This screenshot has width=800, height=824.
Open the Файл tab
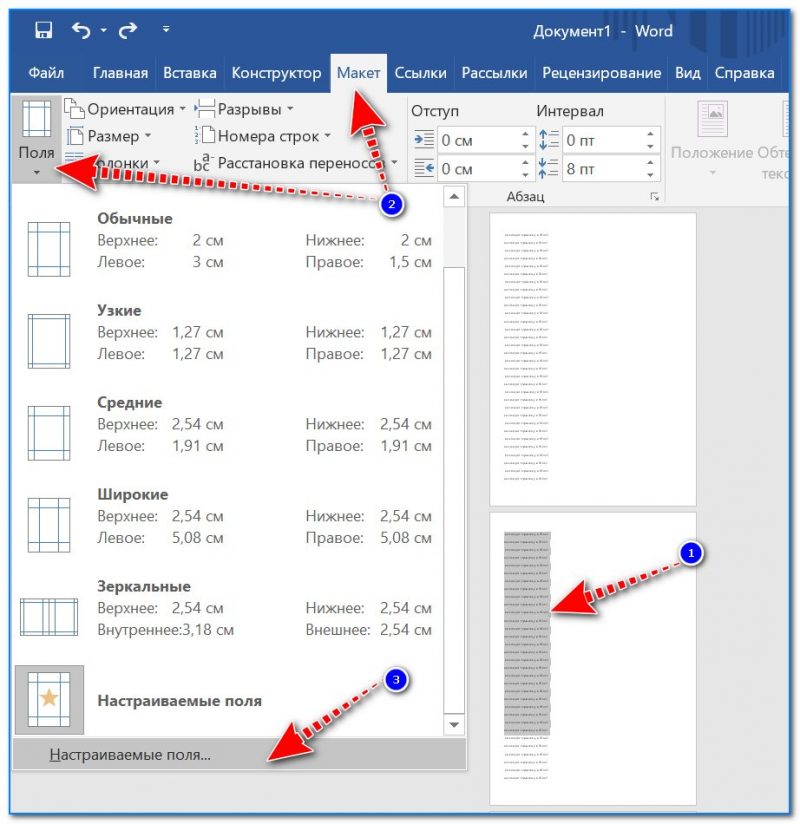46,73
